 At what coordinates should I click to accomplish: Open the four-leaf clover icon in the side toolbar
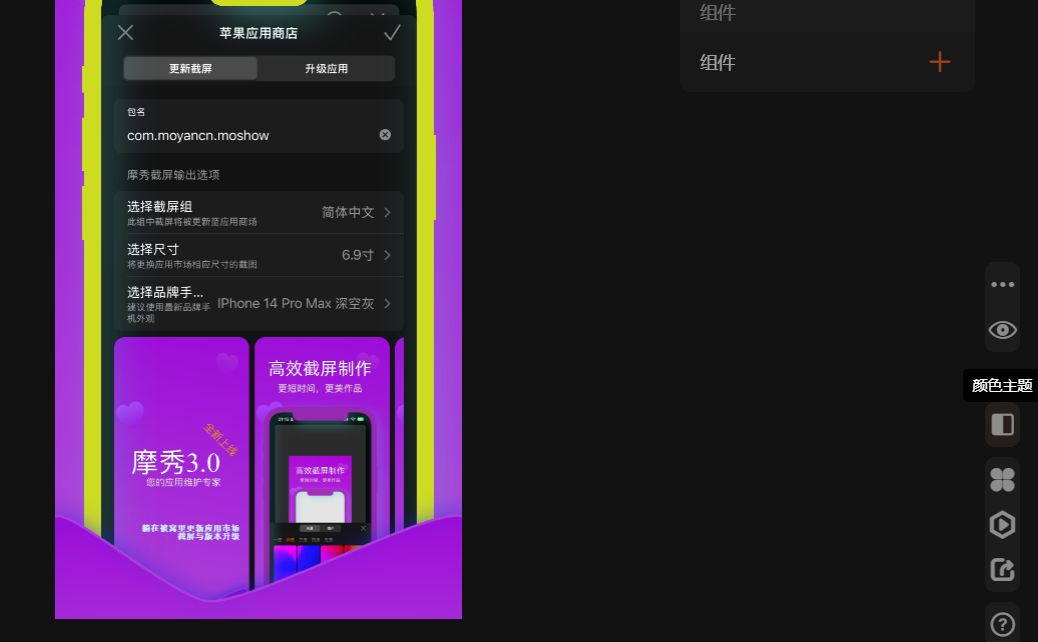tap(1002, 480)
